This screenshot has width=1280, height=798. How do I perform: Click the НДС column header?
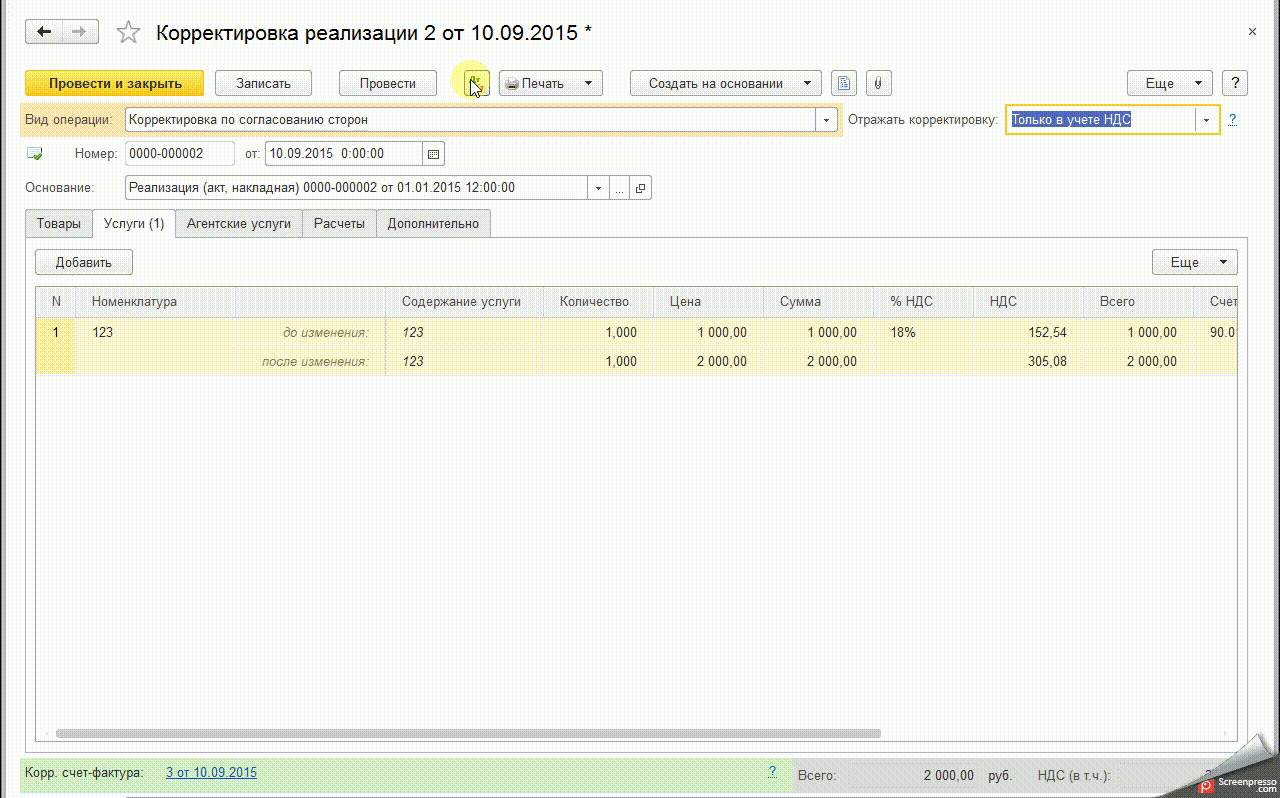point(1028,301)
